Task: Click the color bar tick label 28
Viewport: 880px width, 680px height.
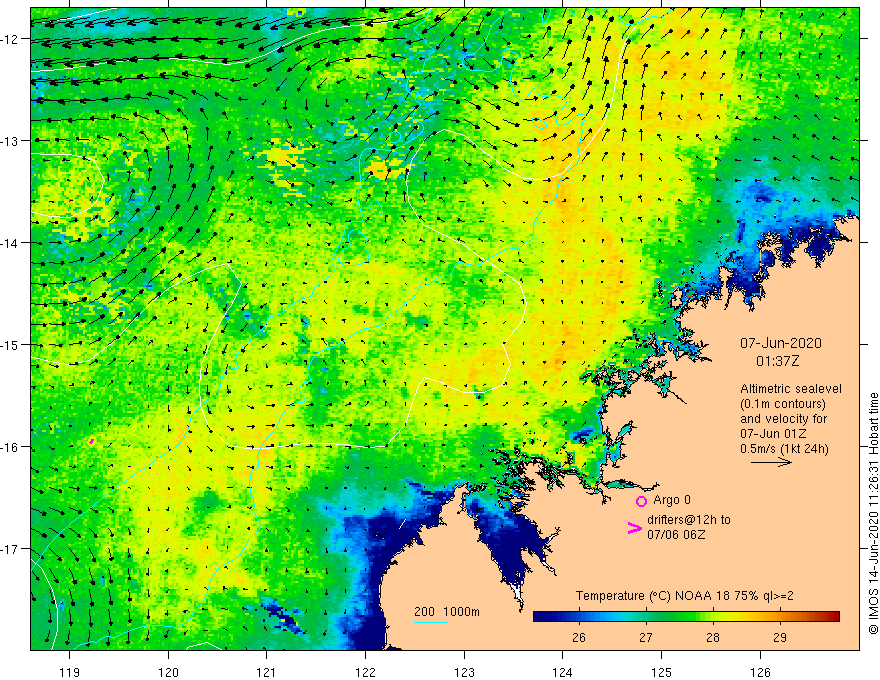Action: 713,637
